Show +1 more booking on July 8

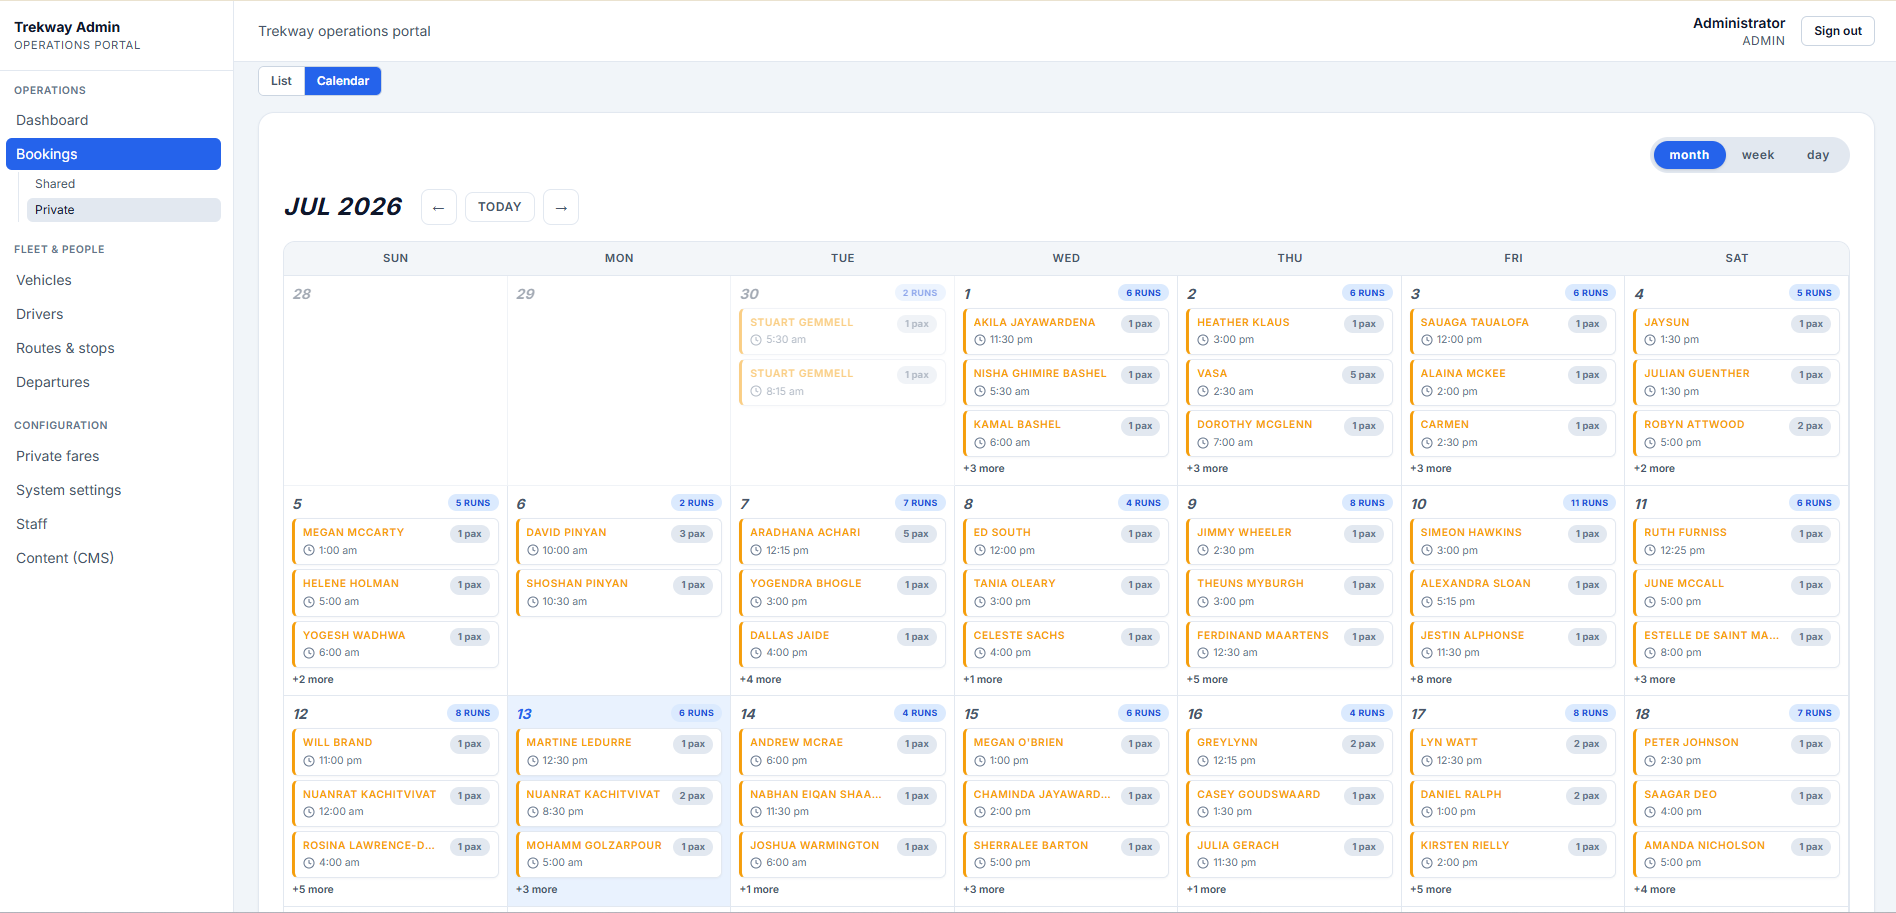click(x=983, y=679)
